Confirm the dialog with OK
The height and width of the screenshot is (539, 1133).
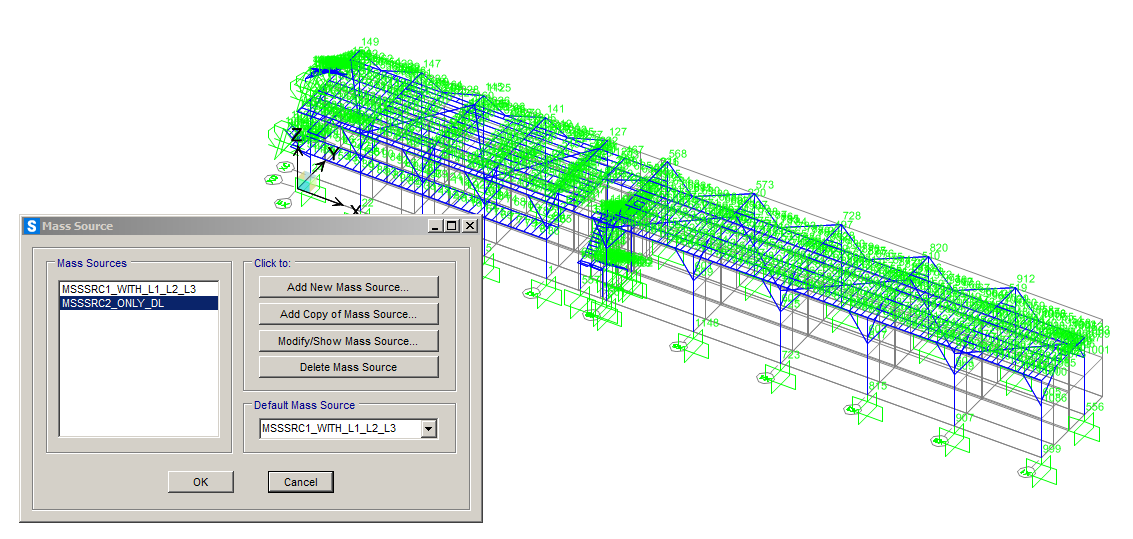coord(200,482)
